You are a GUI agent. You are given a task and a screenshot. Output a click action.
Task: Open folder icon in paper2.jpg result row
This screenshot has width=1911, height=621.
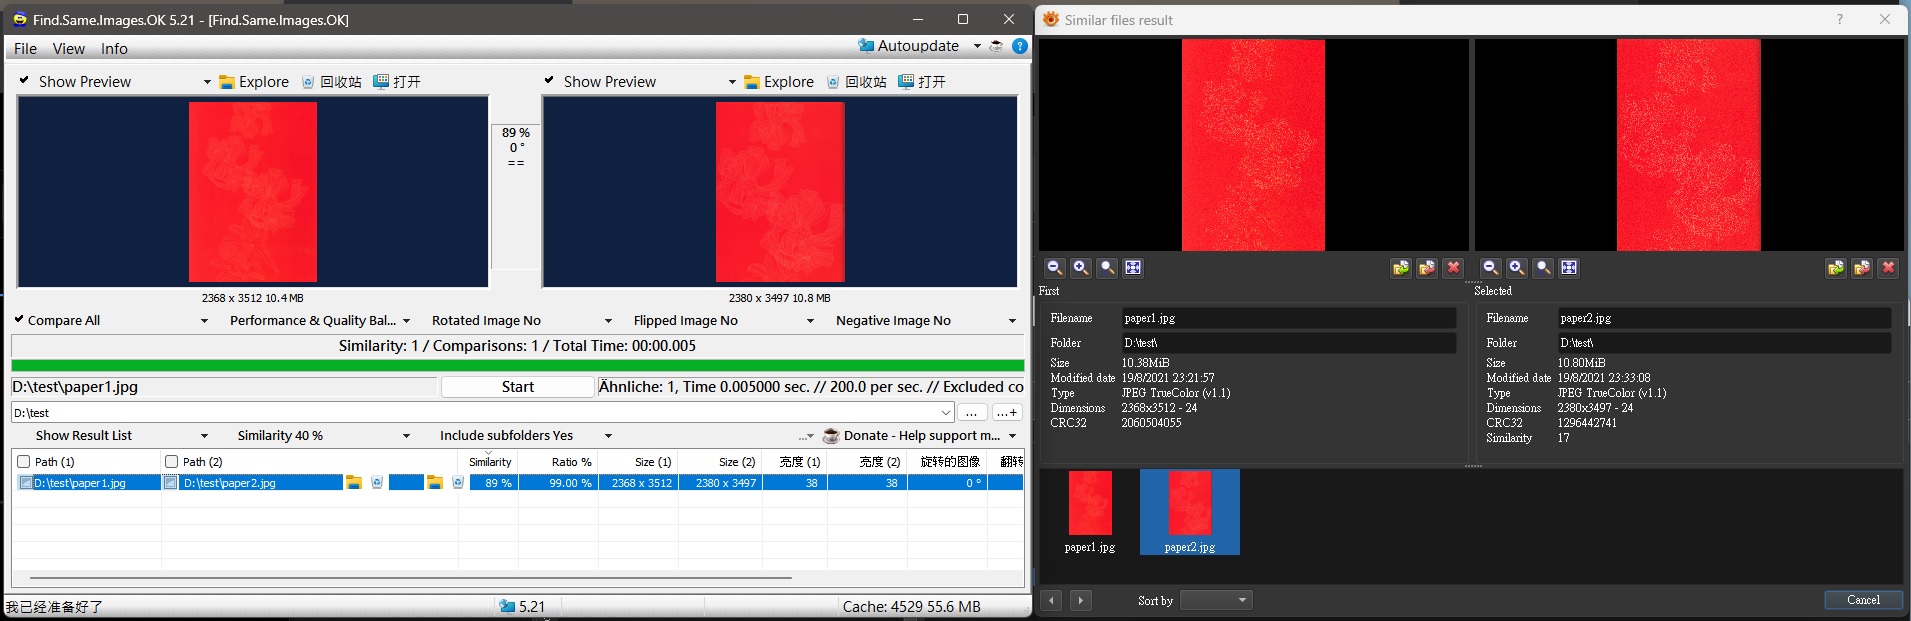tap(354, 483)
